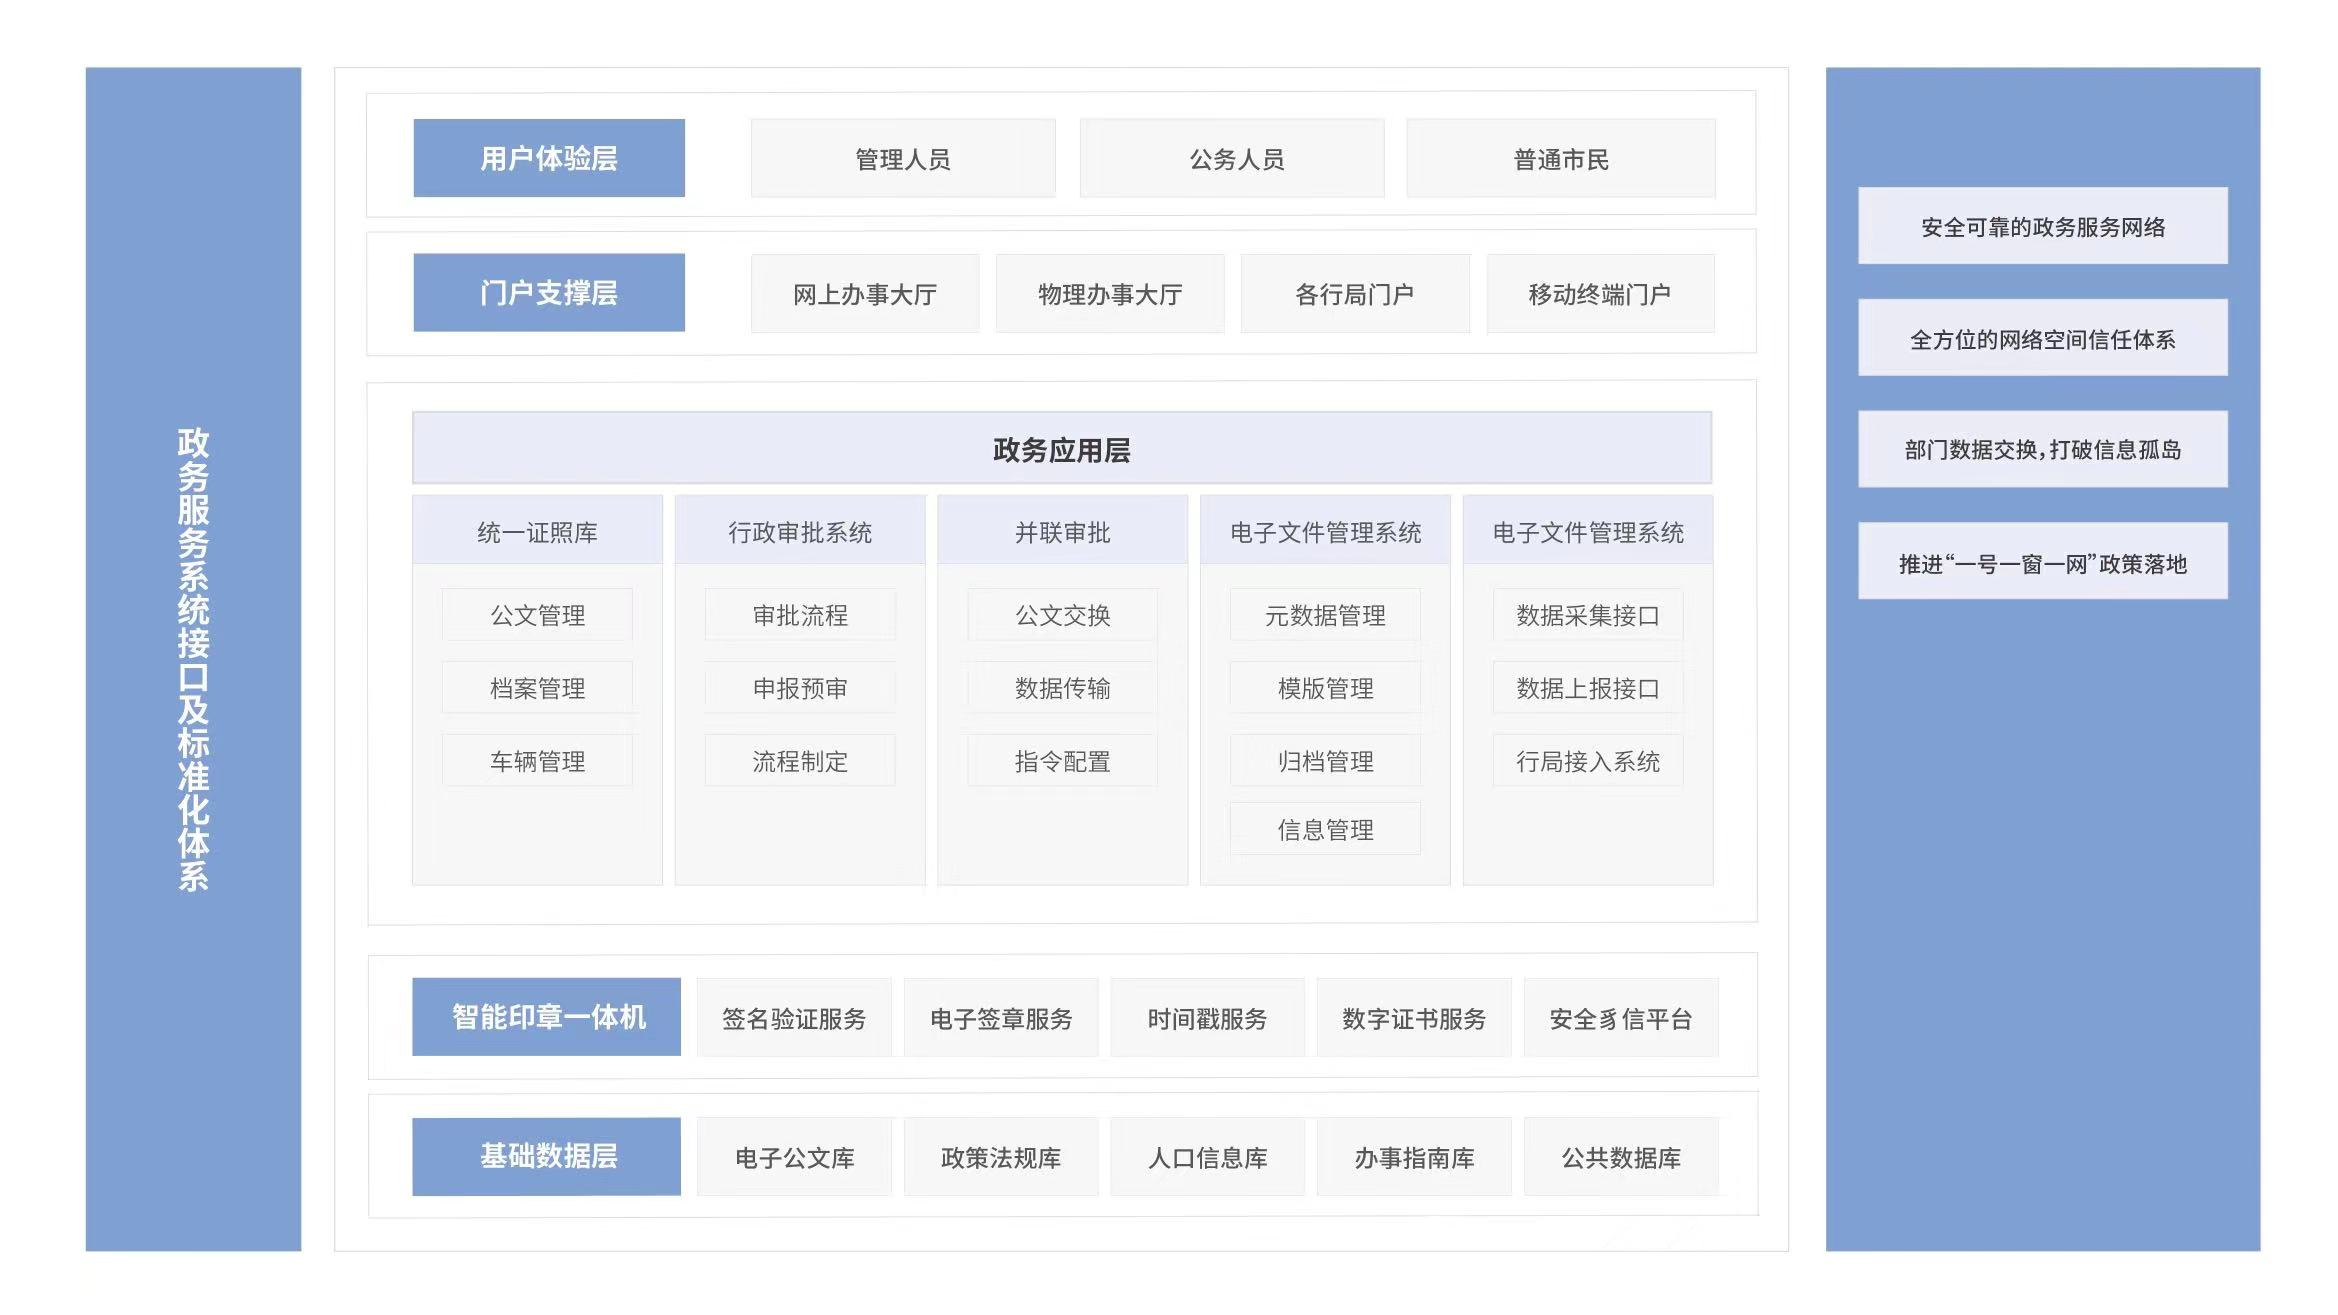Open the 人口信息库 in 基础数据层
Screen dimensions: 2338x1315
coord(1207,1156)
